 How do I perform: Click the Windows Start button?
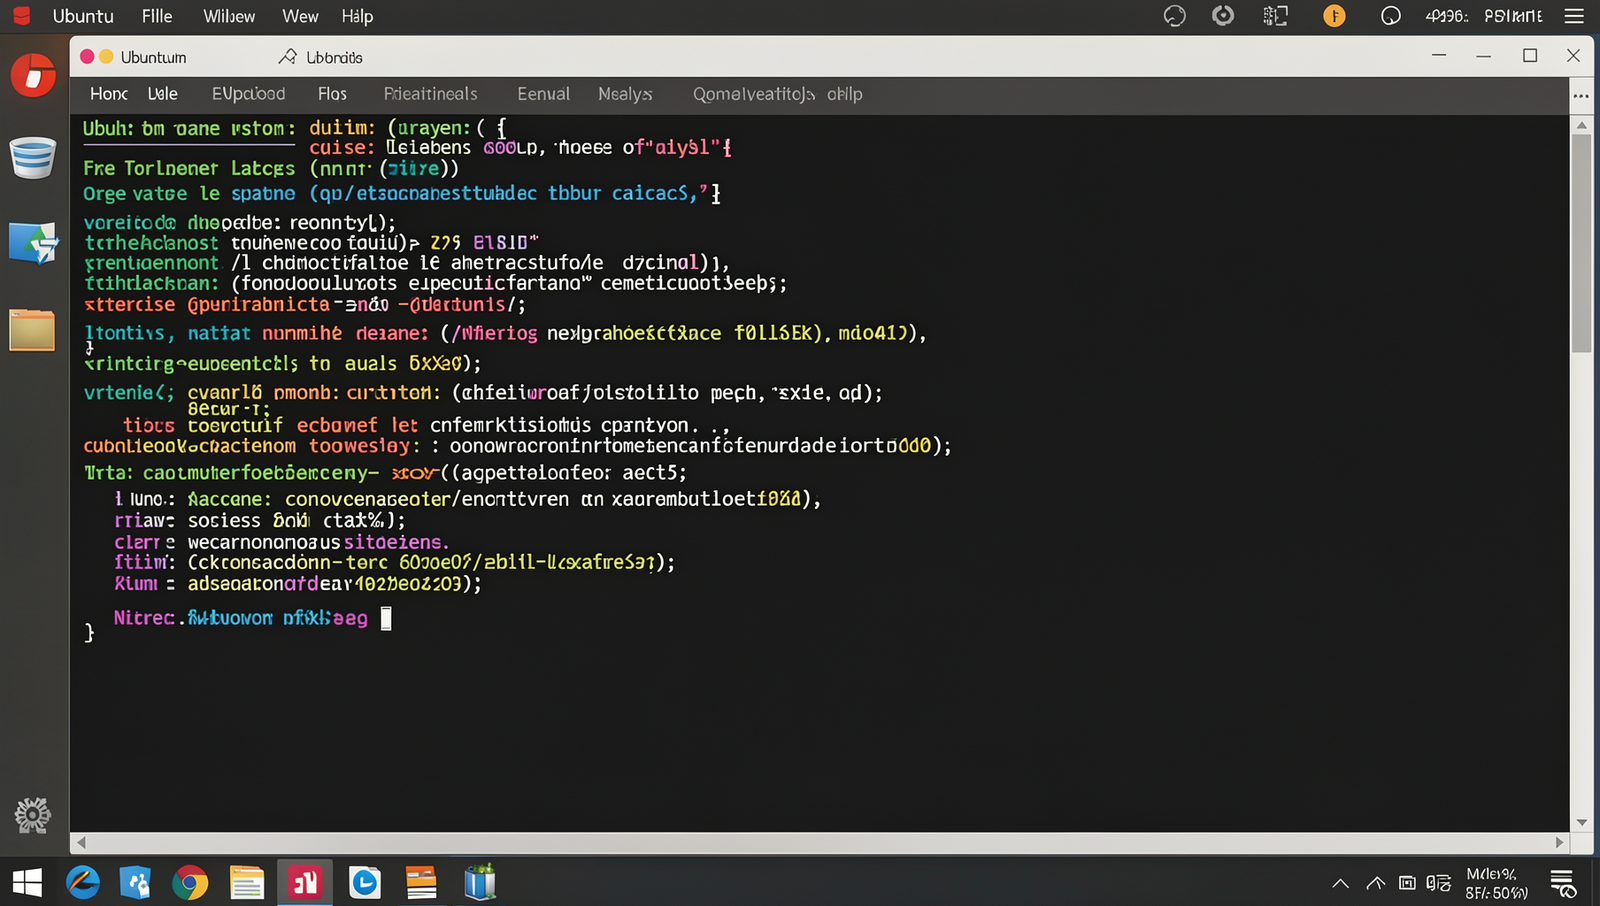click(27, 883)
